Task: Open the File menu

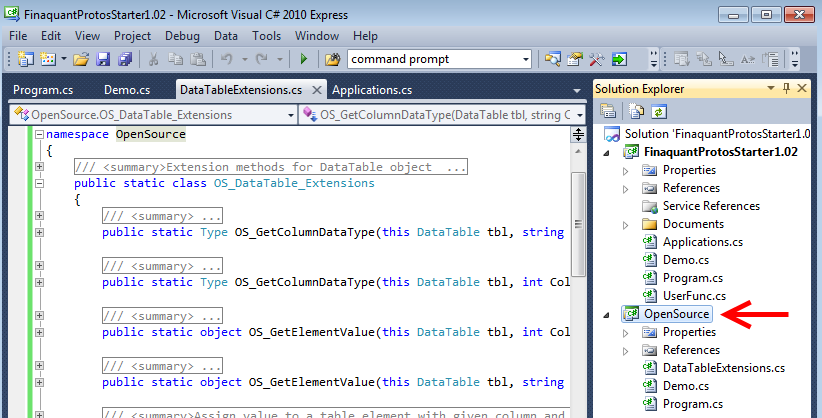Action: pos(18,36)
